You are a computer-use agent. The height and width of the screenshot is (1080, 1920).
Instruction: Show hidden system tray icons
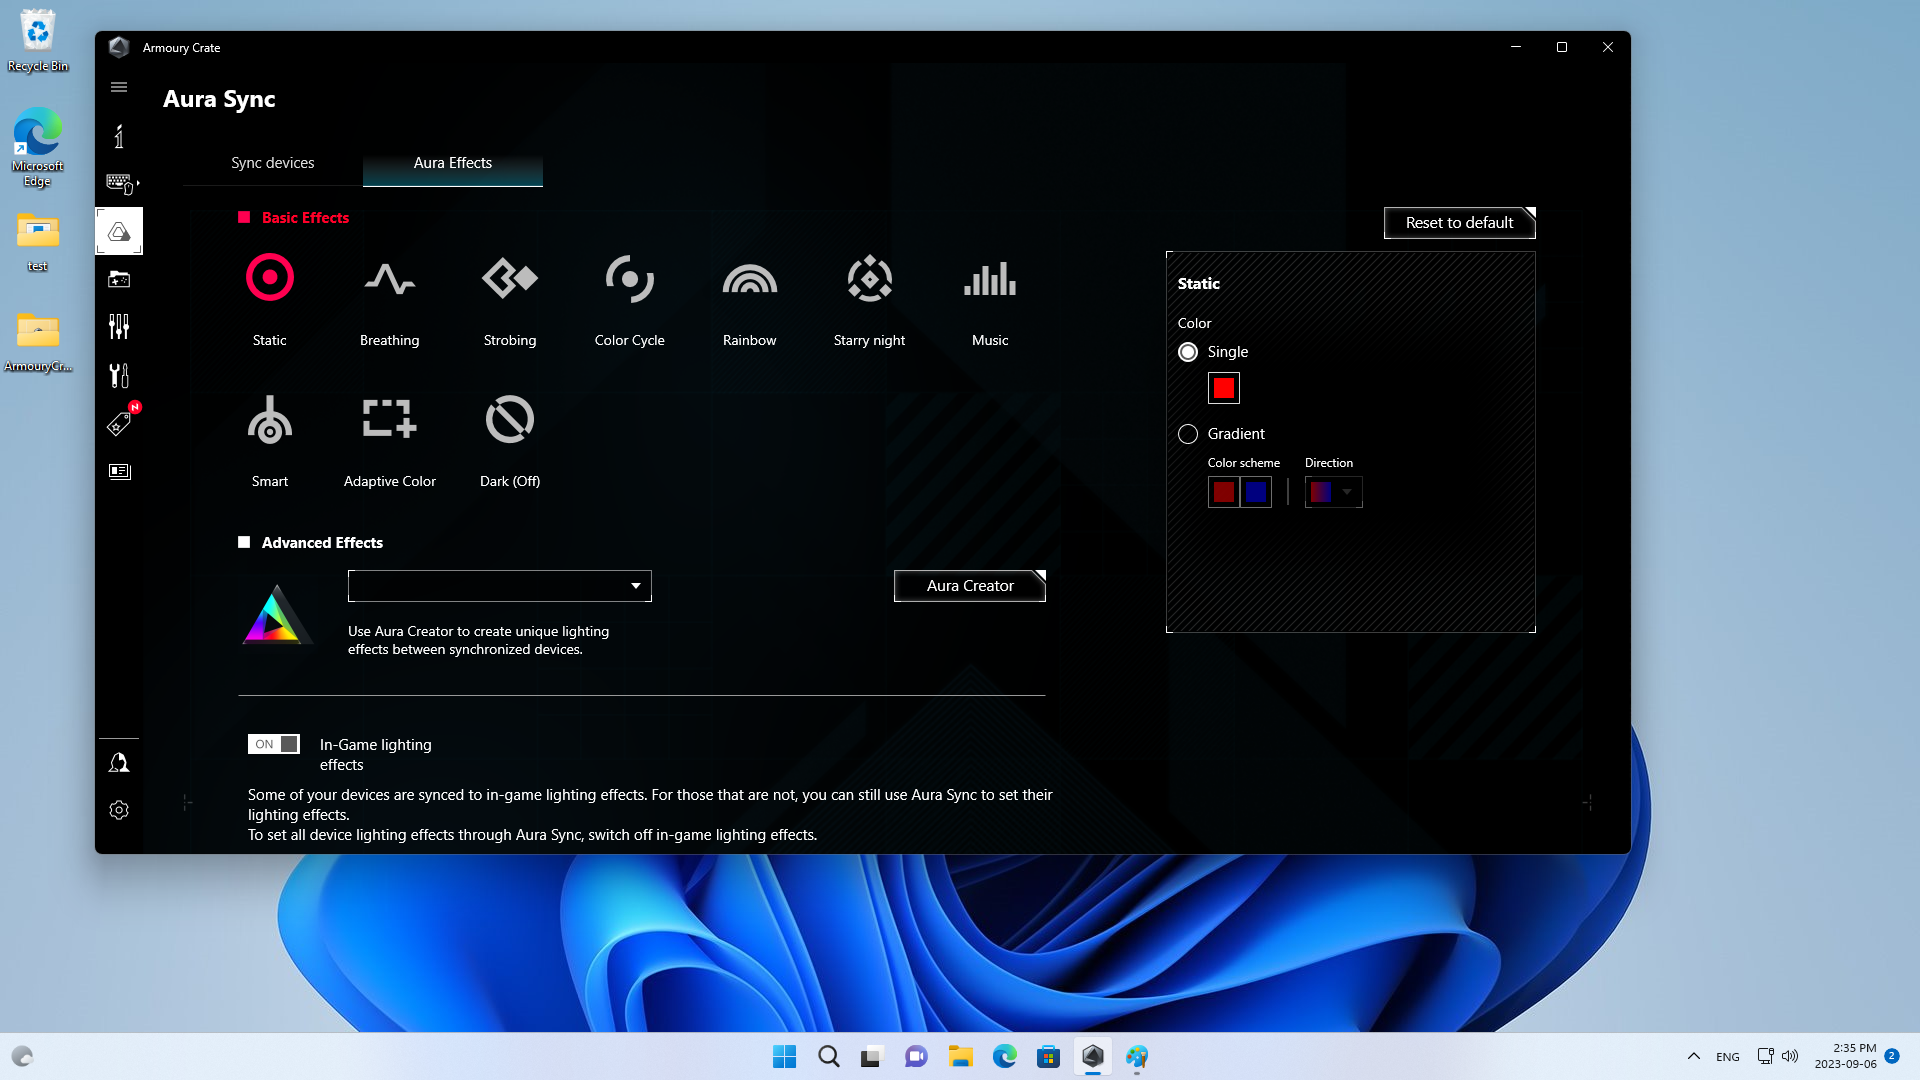tap(1694, 1056)
